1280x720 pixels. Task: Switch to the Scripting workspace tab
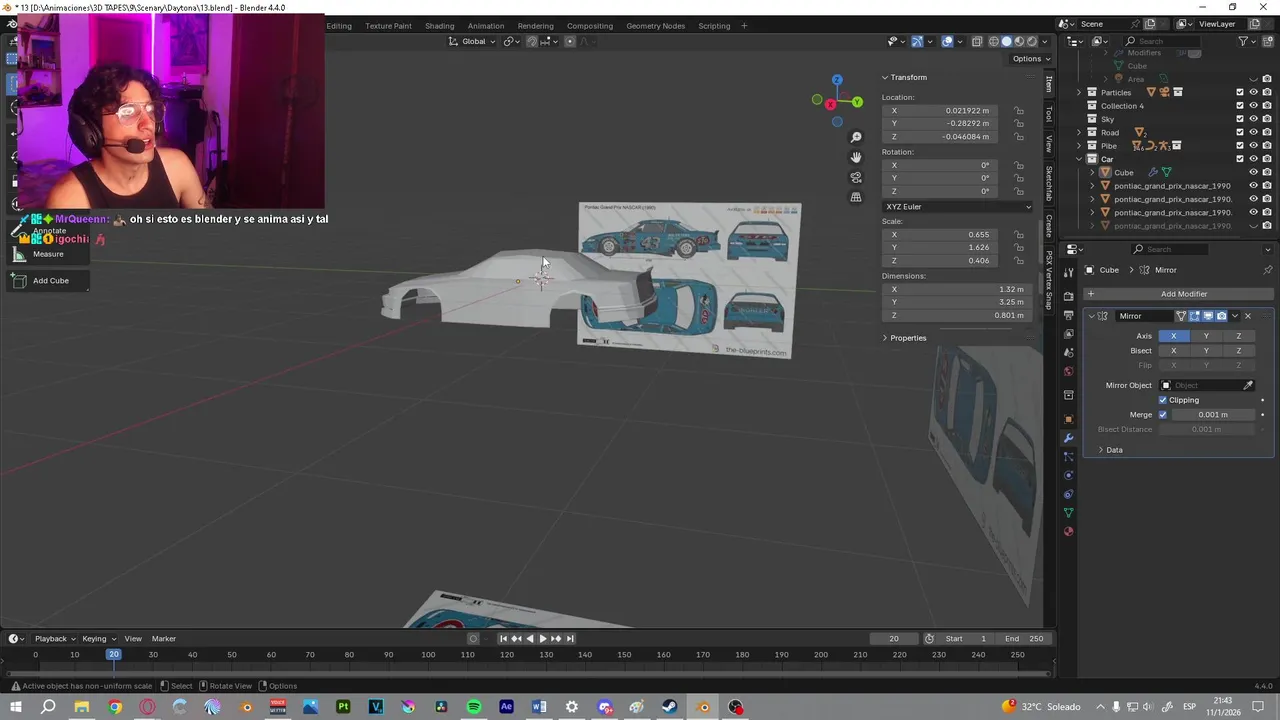[x=714, y=26]
